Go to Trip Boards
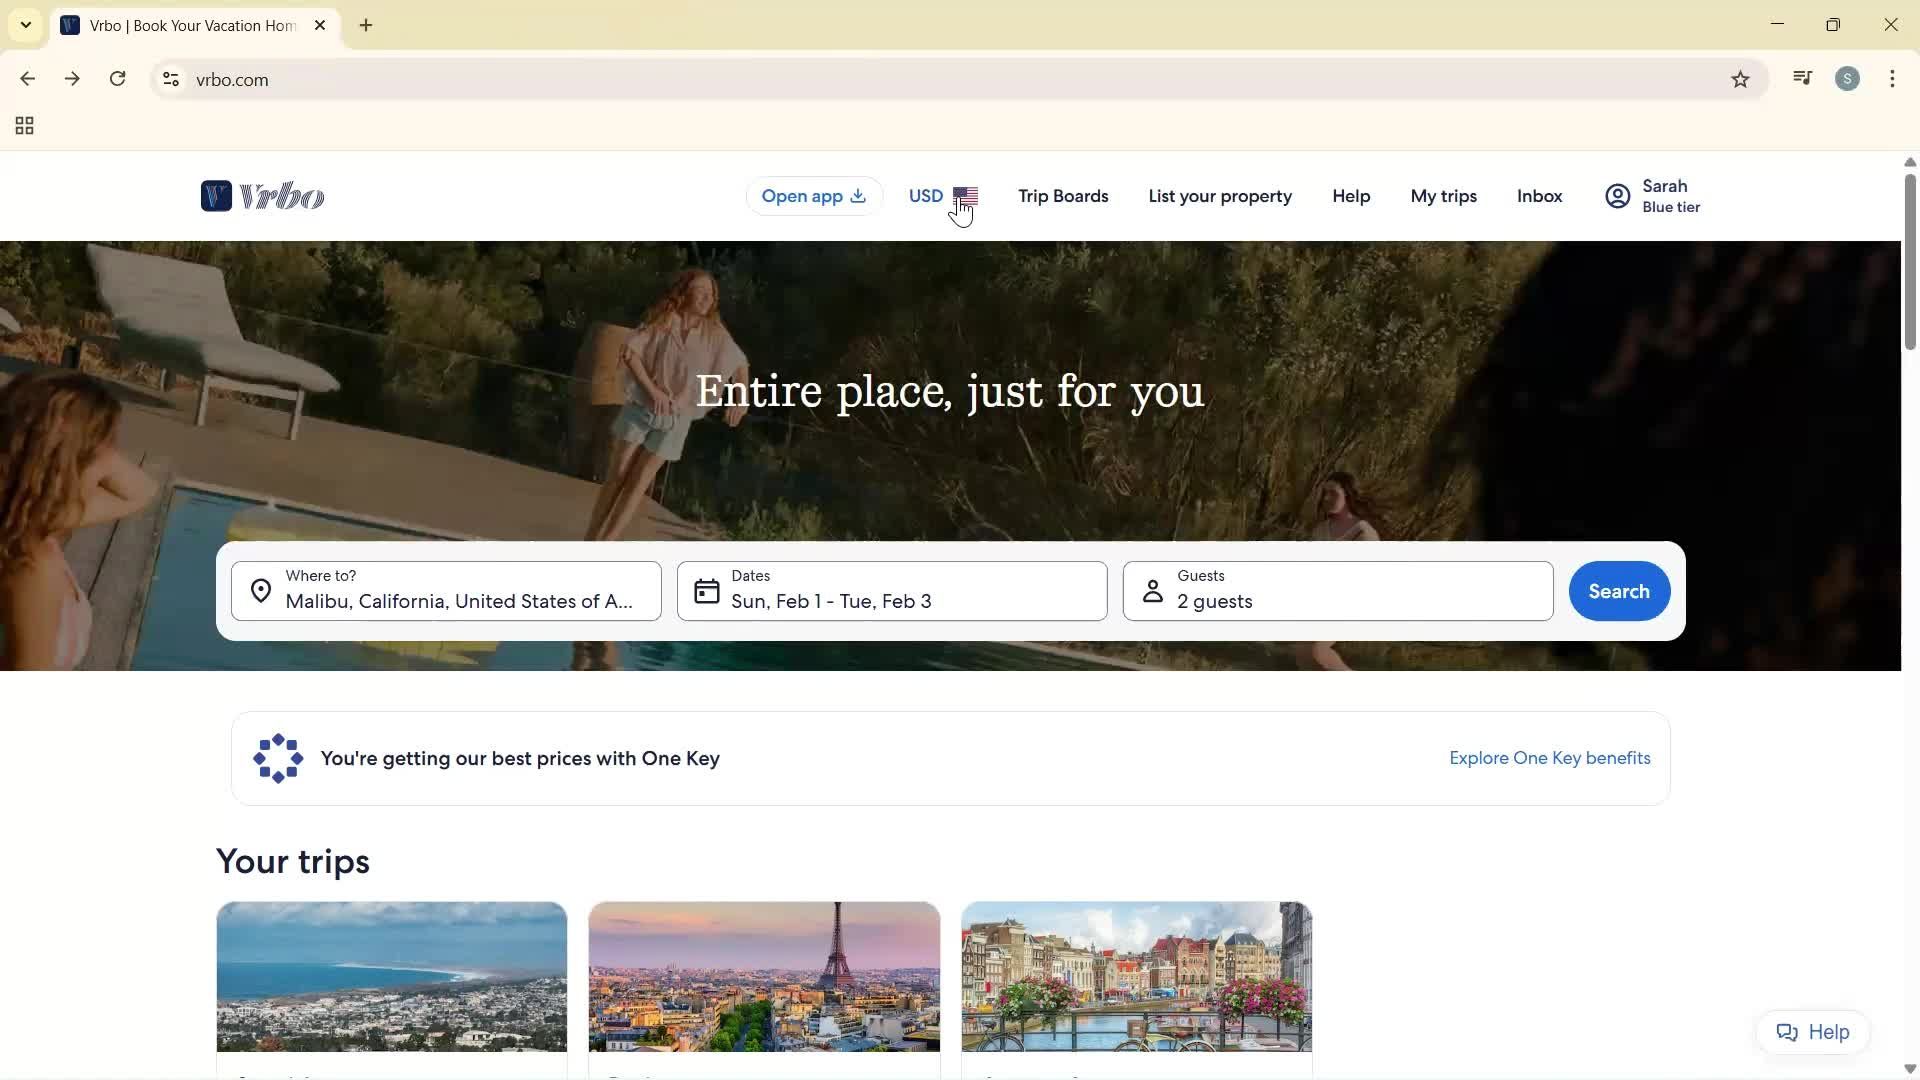Screen dimensions: 1920x1080 [x=1062, y=195]
